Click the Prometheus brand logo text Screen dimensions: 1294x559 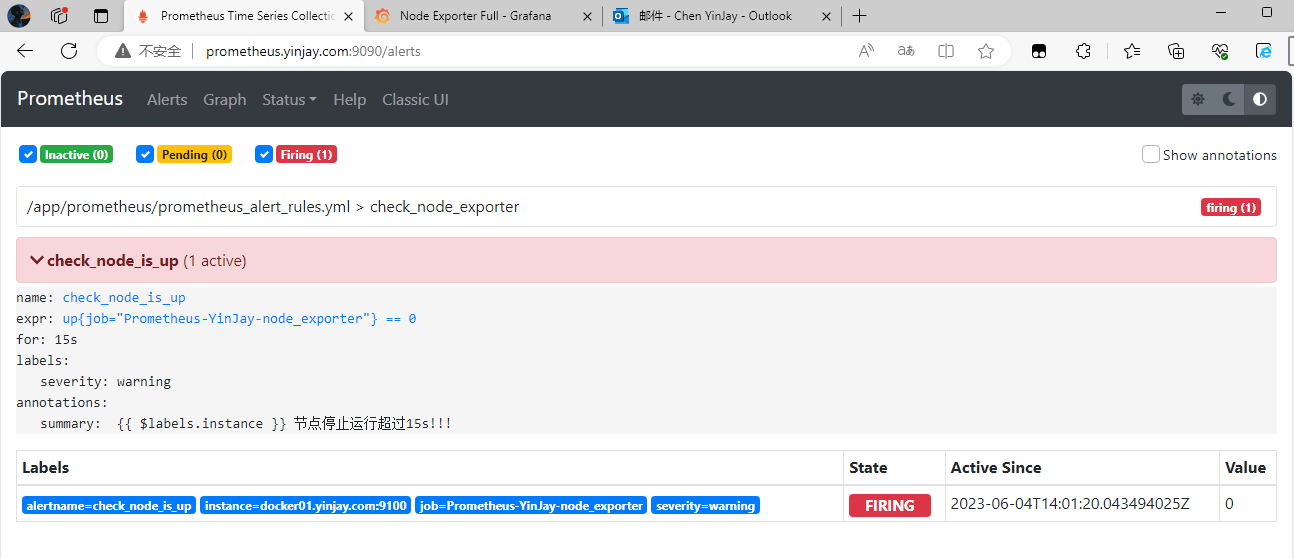tap(70, 98)
